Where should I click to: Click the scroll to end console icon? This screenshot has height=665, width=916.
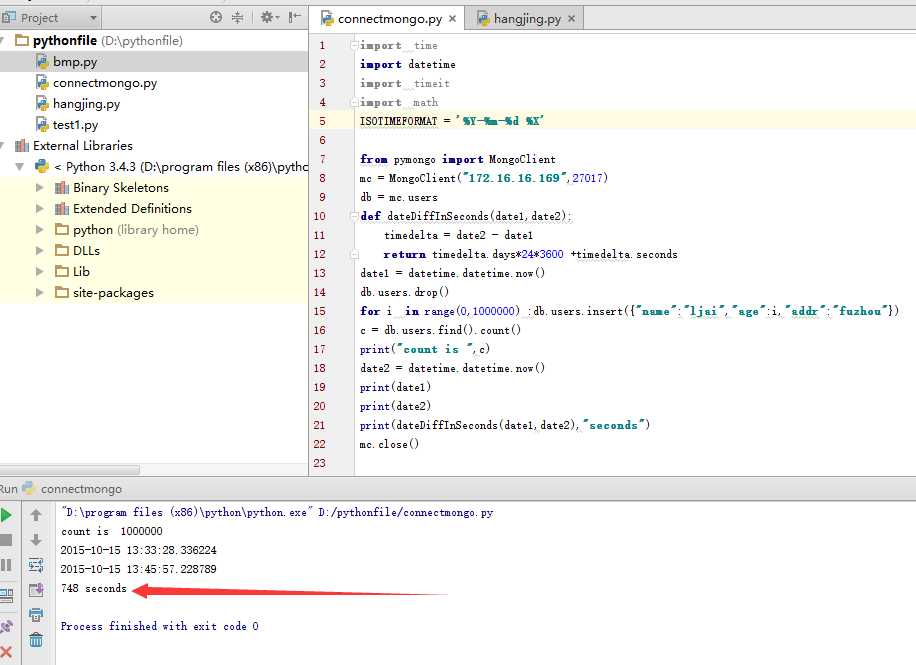36,590
